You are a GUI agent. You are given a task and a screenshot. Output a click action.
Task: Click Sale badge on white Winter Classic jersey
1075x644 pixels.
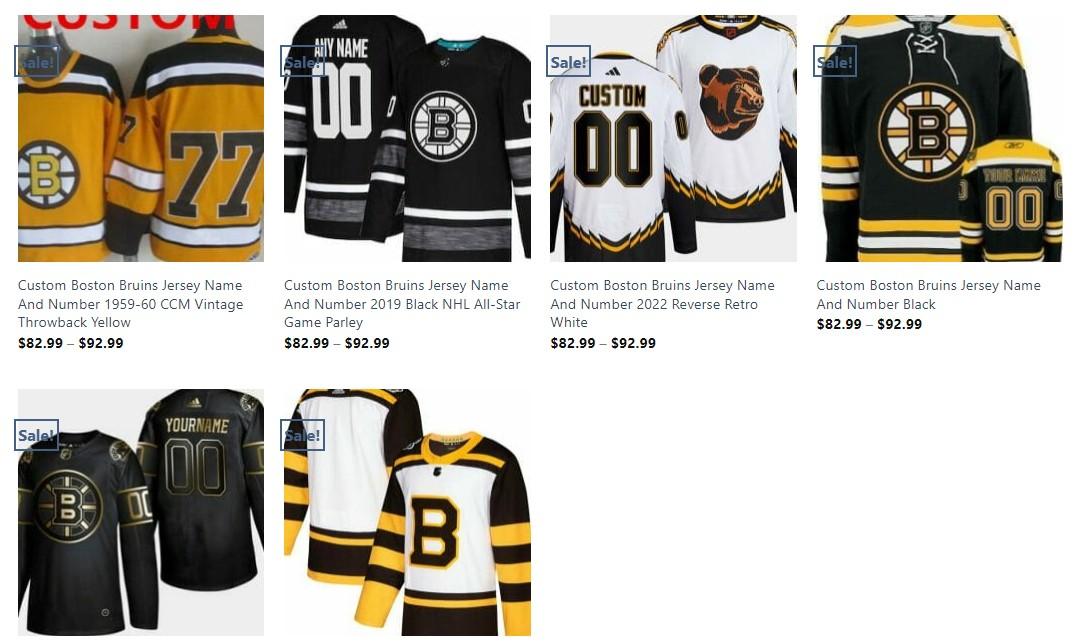click(302, 435)
